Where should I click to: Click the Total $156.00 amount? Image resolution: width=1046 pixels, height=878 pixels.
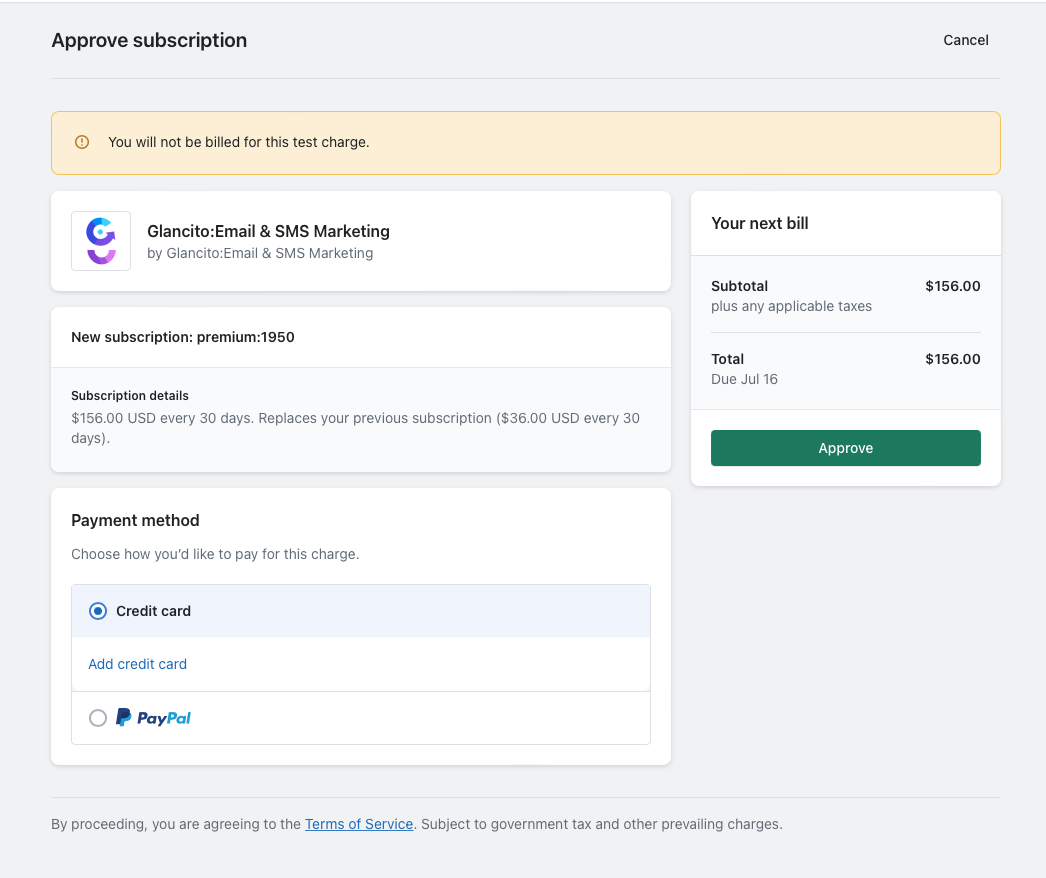[x=953, y=359]
